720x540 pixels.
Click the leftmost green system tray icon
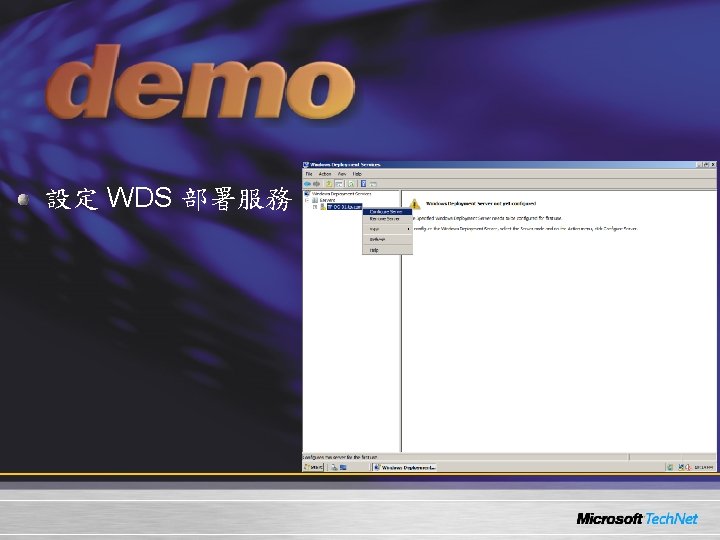point(670,467)
